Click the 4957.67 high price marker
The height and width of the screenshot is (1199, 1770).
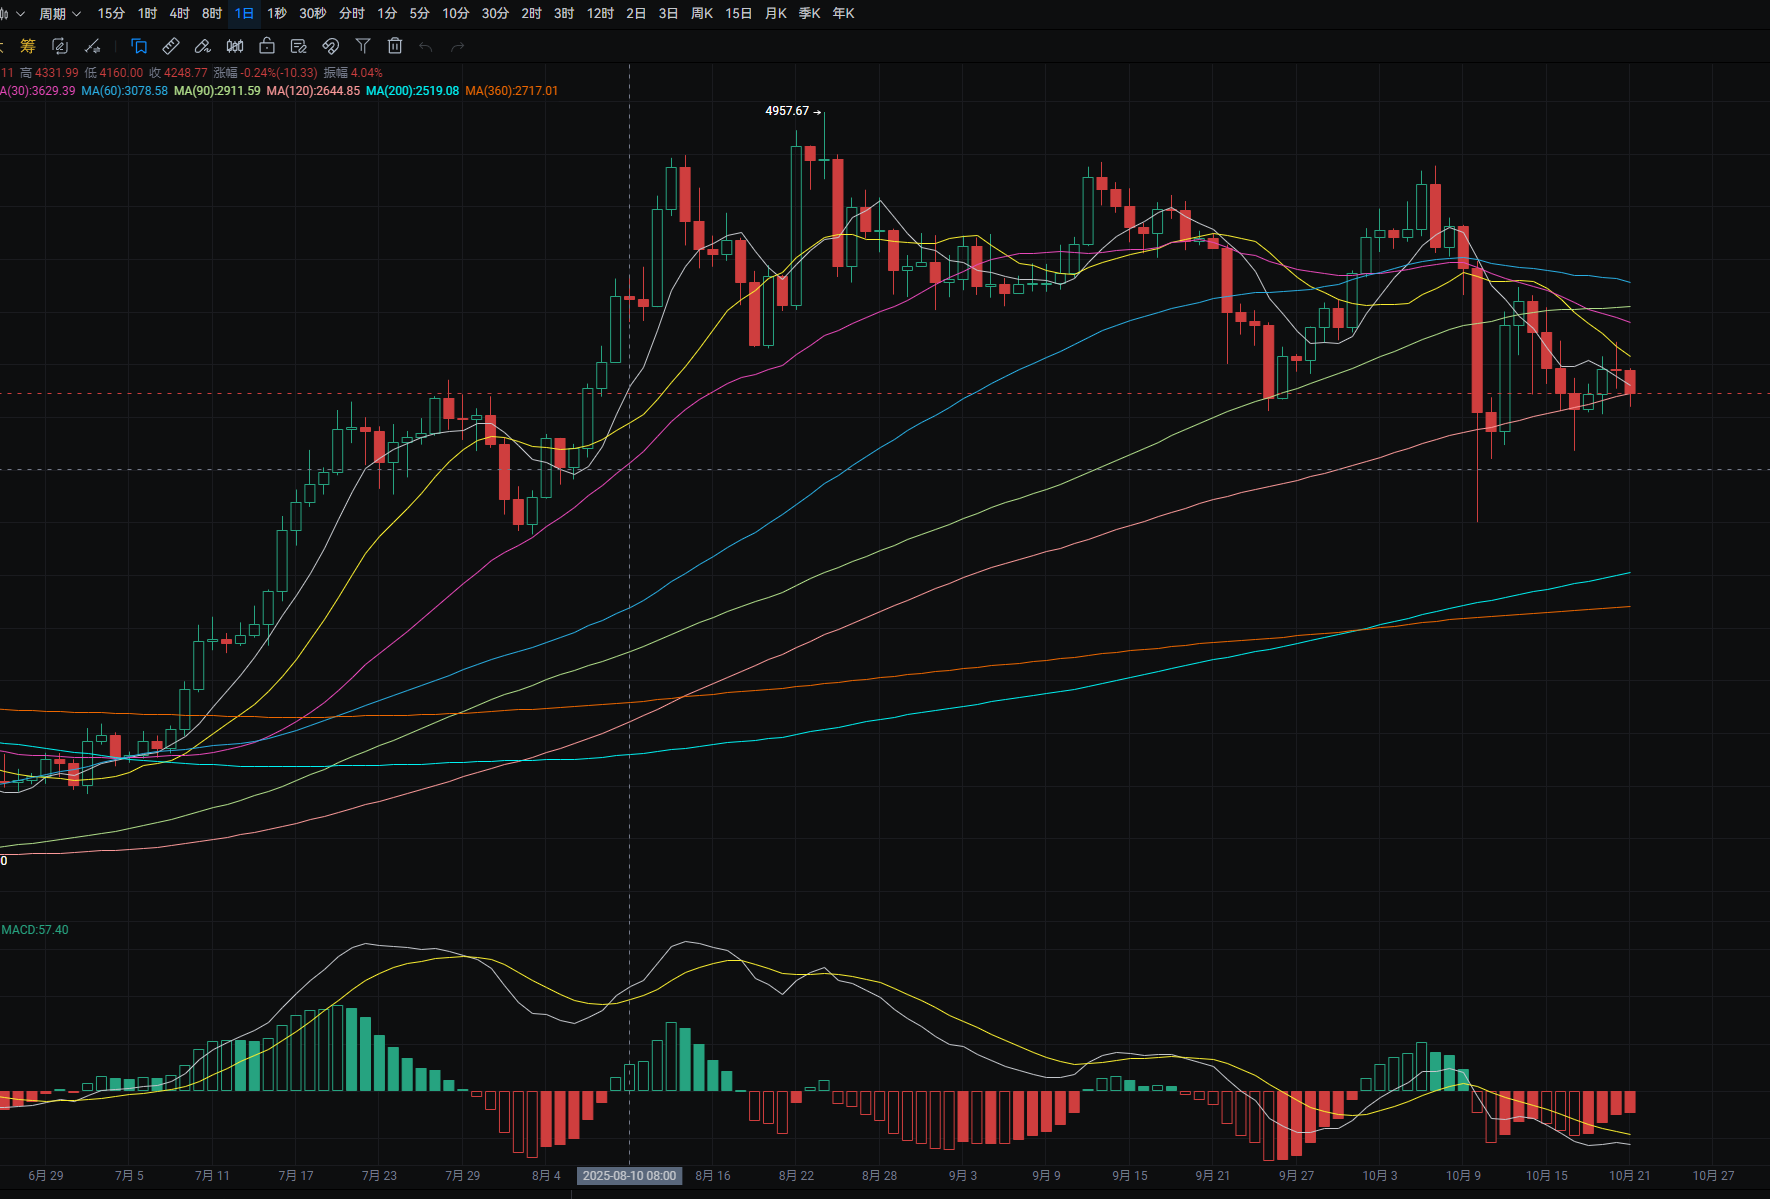click(787, 111)
